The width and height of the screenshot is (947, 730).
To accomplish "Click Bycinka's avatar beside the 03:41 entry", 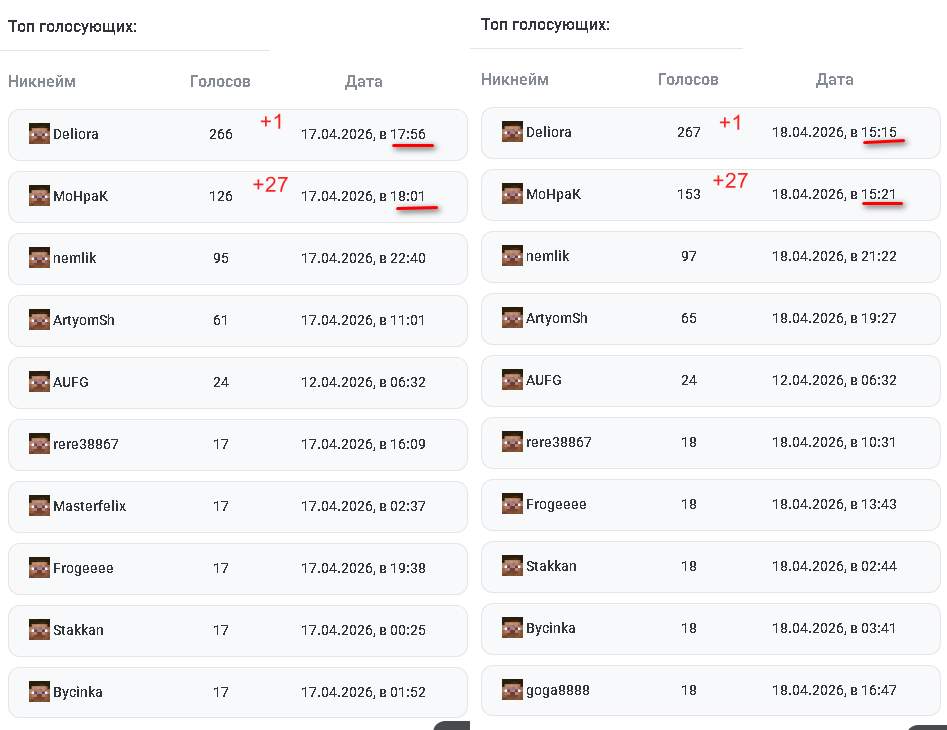I will point(512,628).
